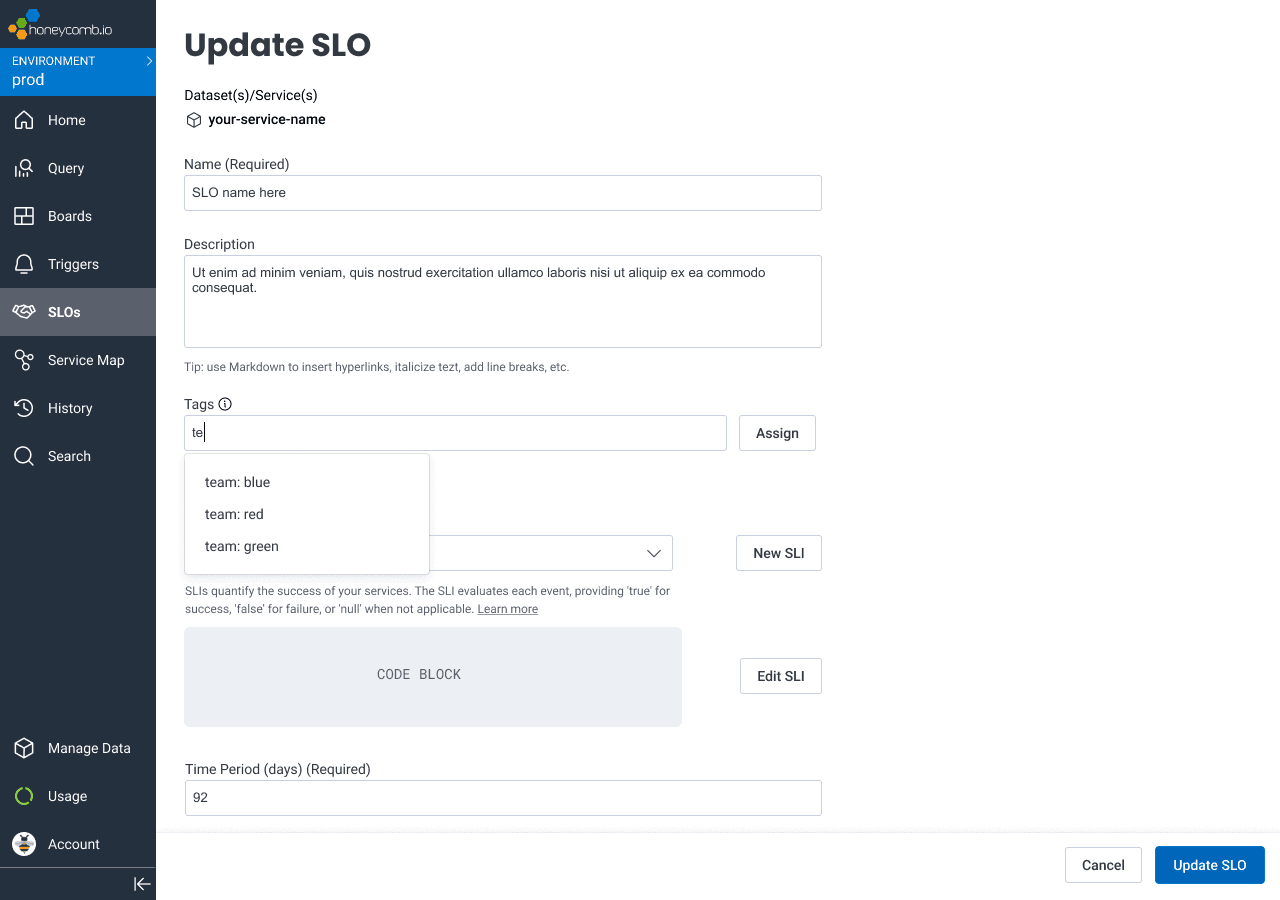
Task: Click the Triggers bell icon
Action: coord(24,263)
